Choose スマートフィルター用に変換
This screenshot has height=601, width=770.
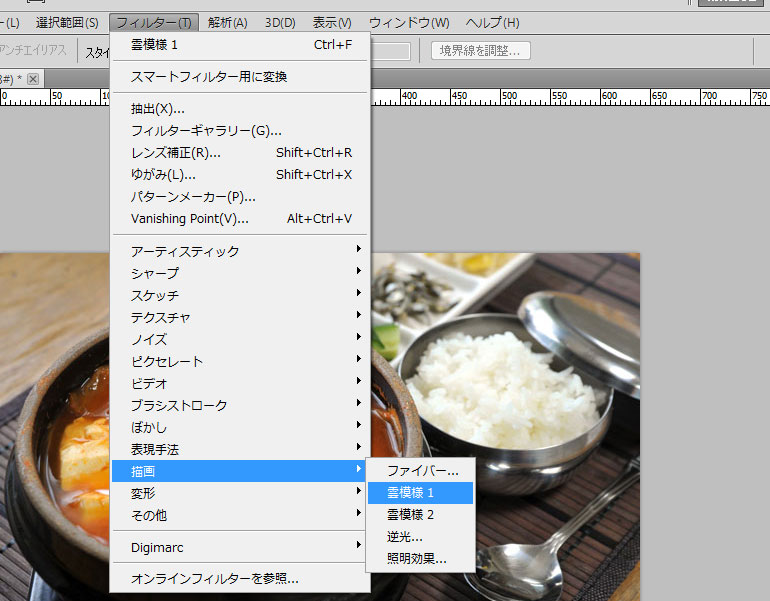[241, 77]
